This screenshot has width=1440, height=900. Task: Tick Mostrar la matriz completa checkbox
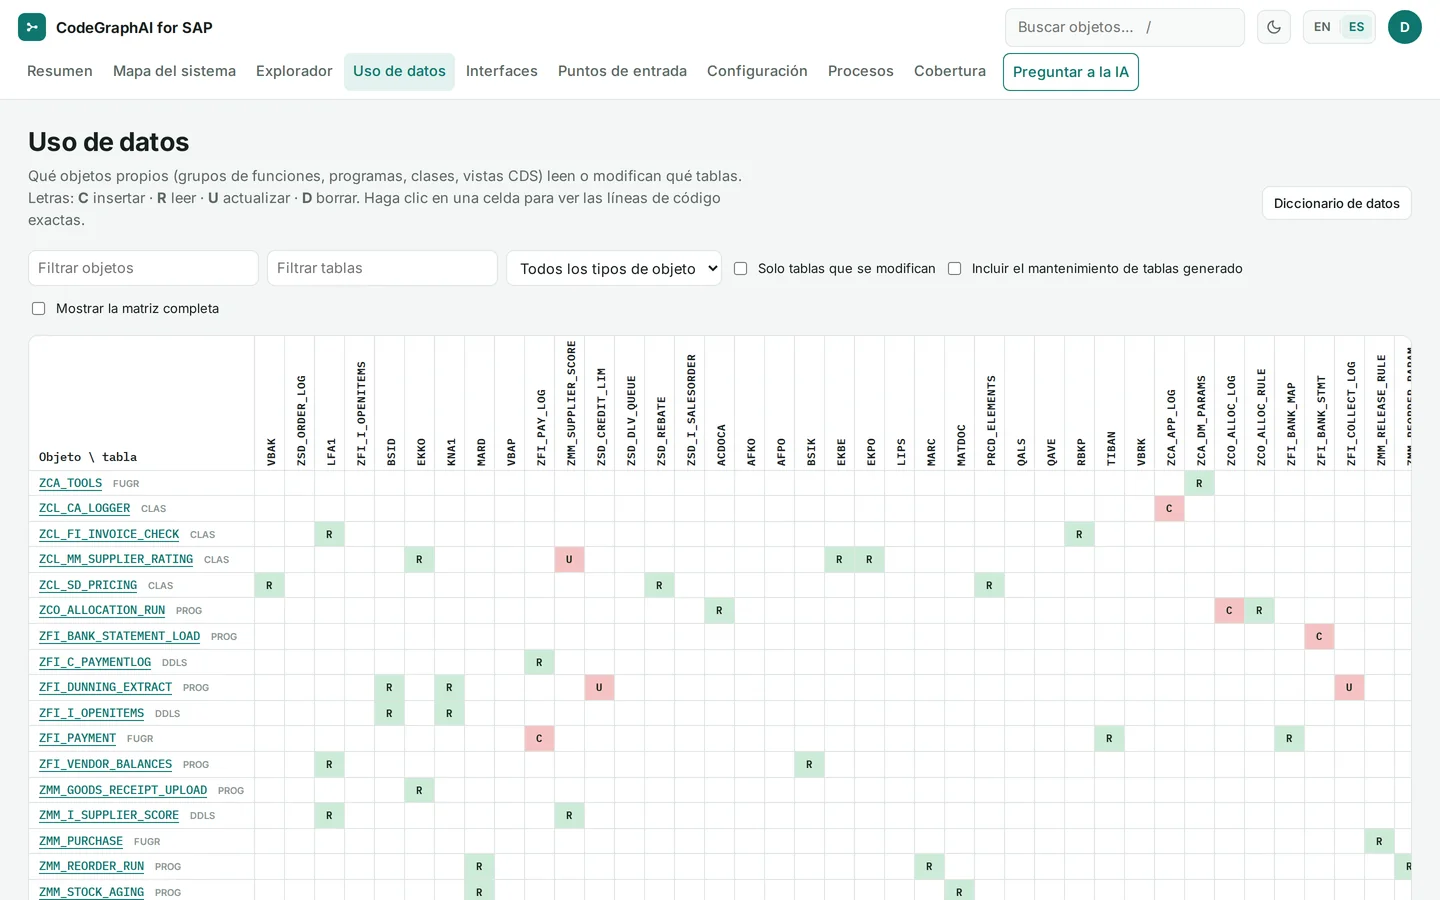click(x=39, y=308)
